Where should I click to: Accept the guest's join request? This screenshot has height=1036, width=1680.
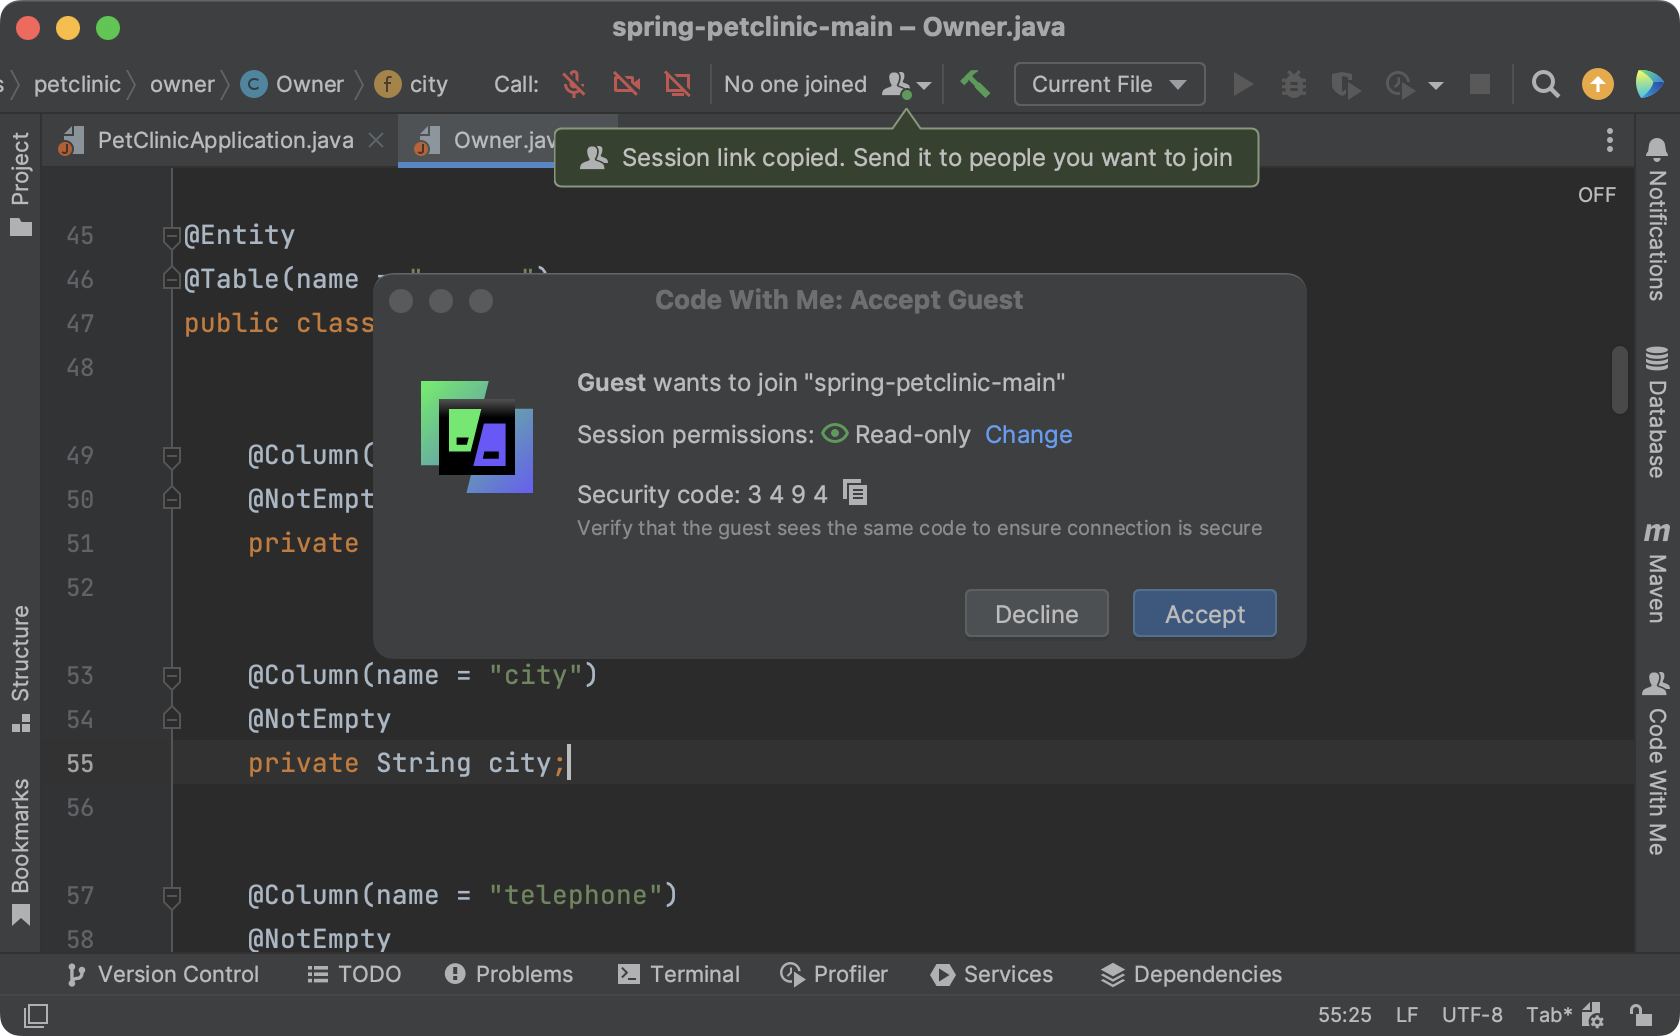pos(1204,613)
